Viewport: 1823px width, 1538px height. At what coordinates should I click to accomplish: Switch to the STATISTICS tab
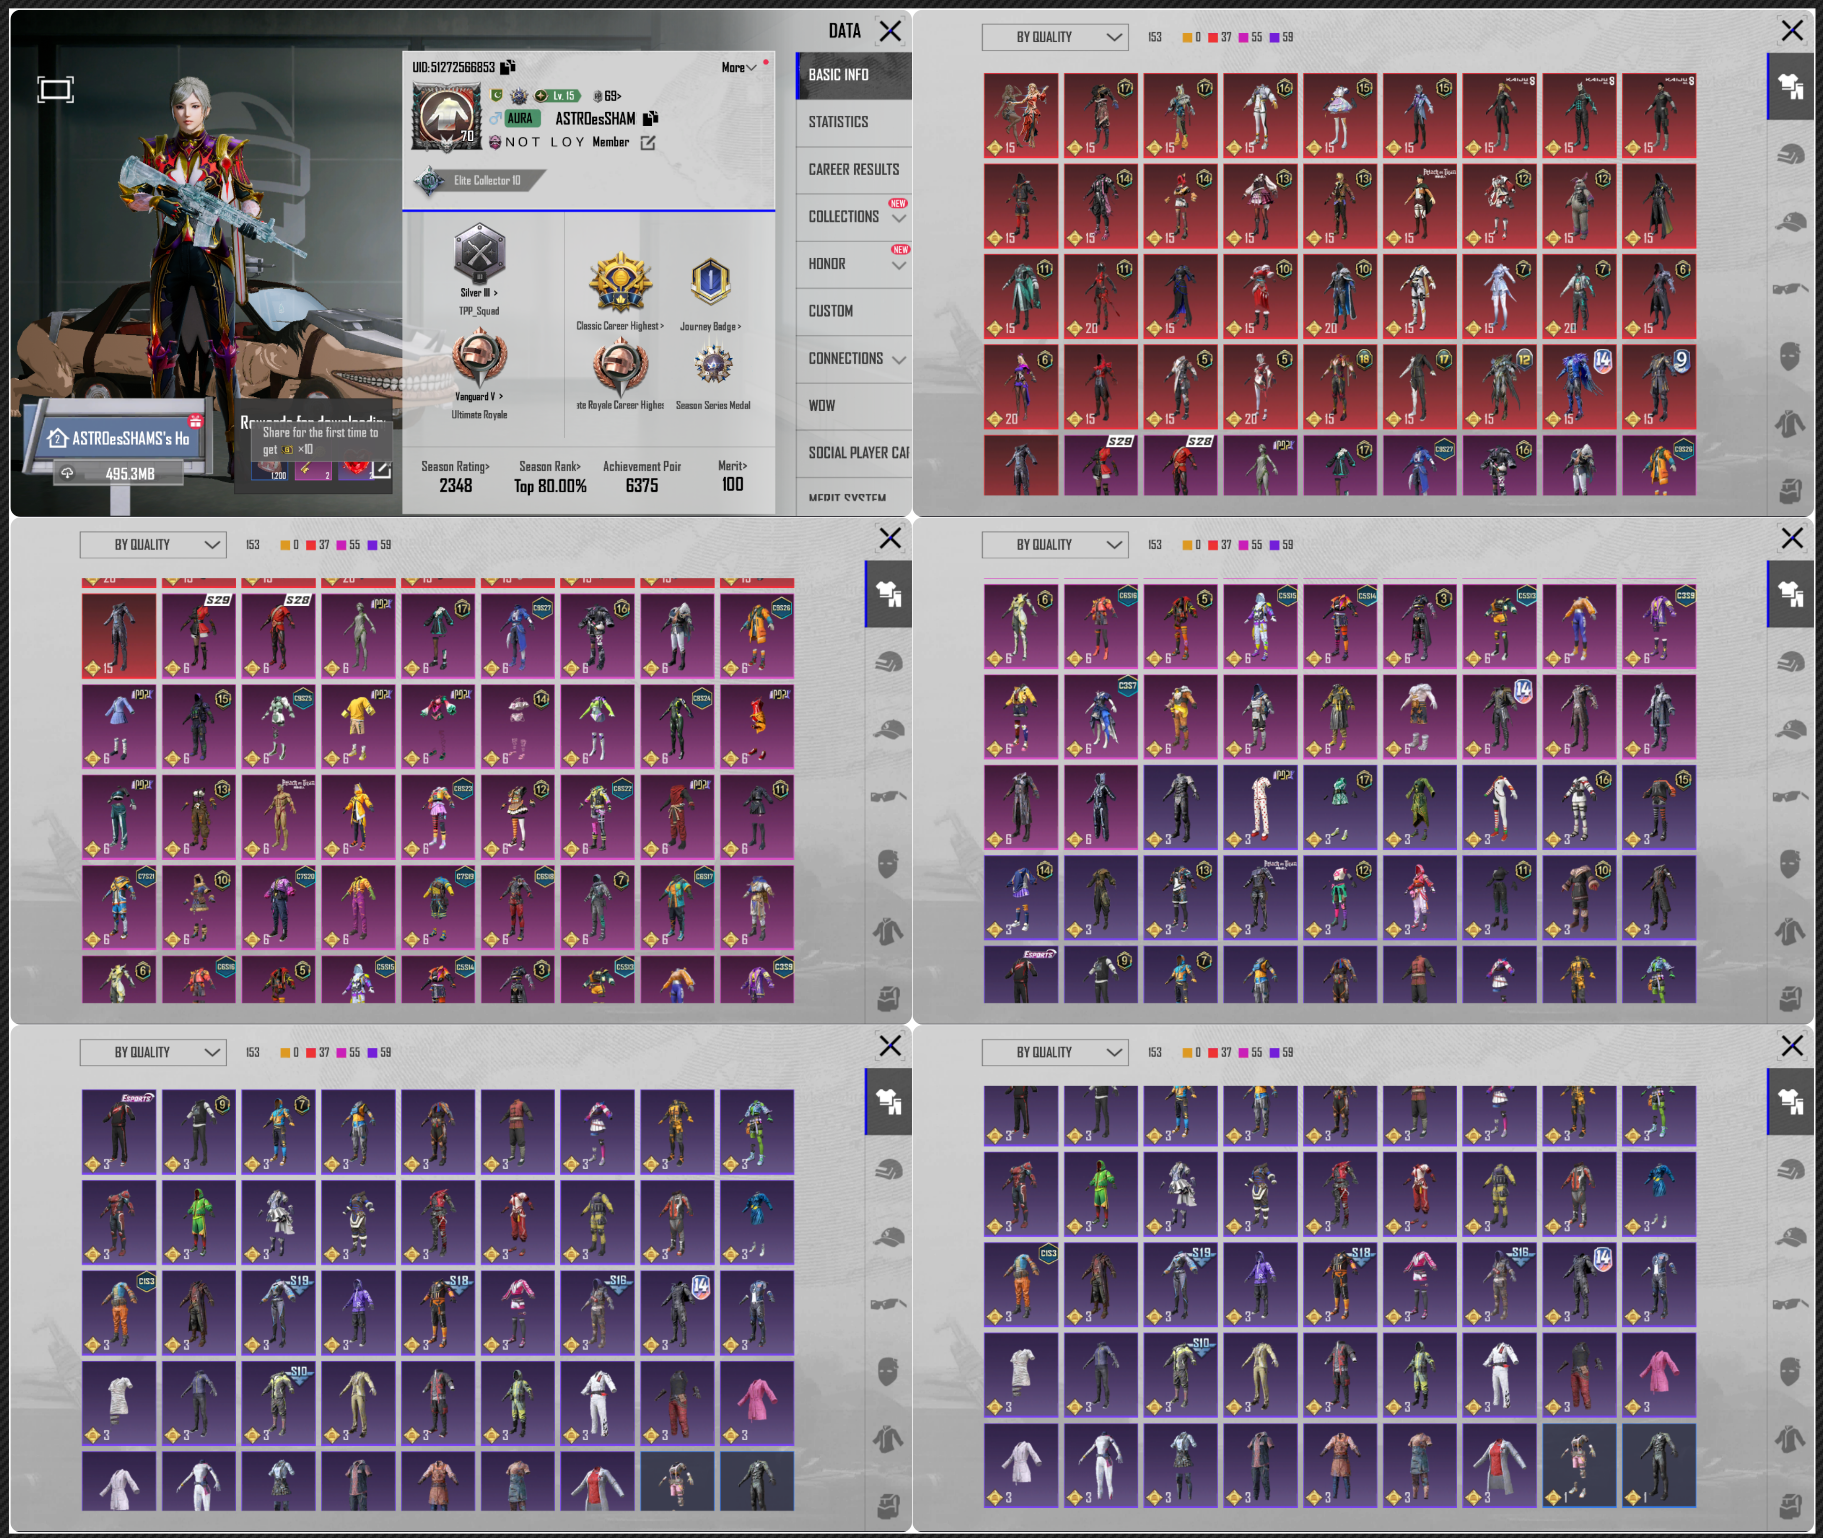click(x=853, y=122)
